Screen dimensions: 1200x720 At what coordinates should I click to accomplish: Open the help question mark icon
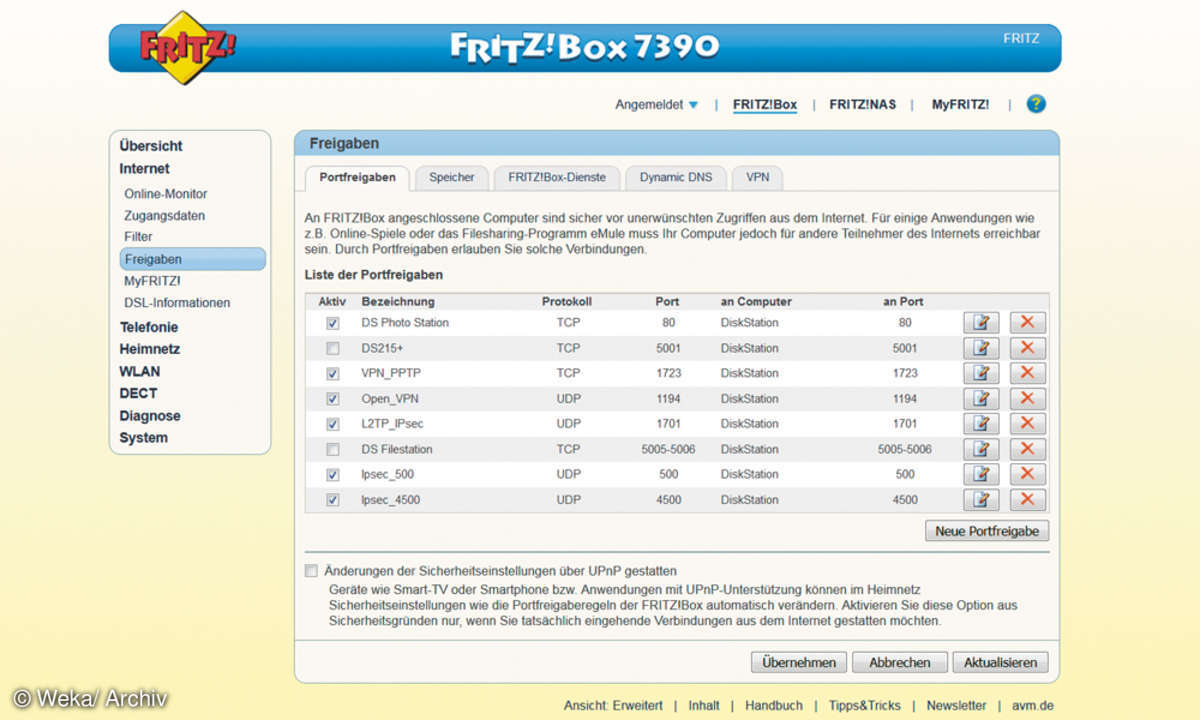tap(1036, 104)
